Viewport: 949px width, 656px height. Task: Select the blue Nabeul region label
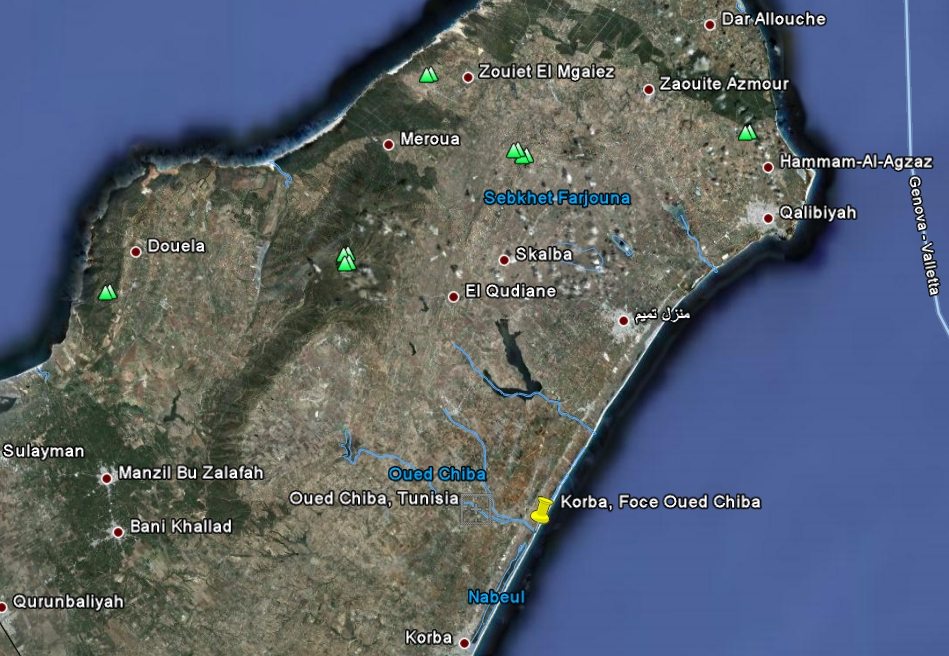click(x=496, y=597)
